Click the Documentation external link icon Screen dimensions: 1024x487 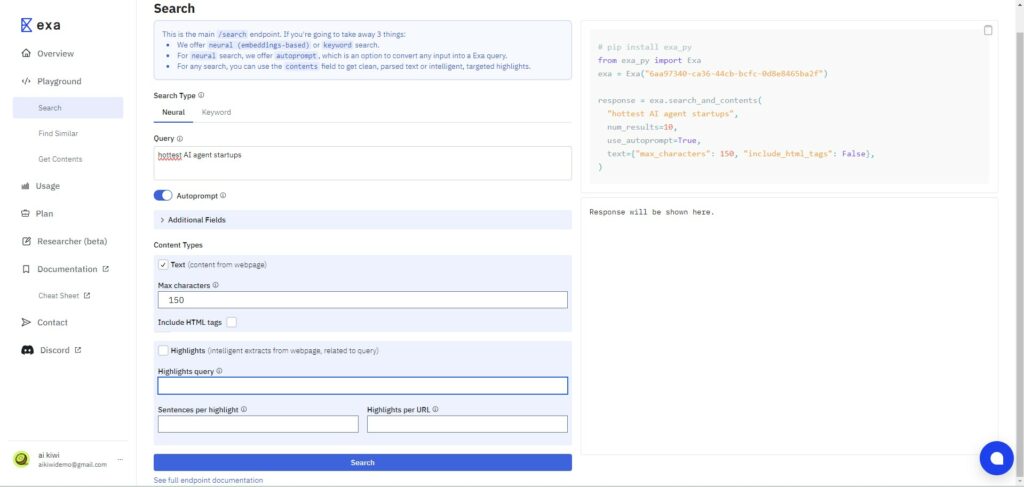(x=106, y=268)
